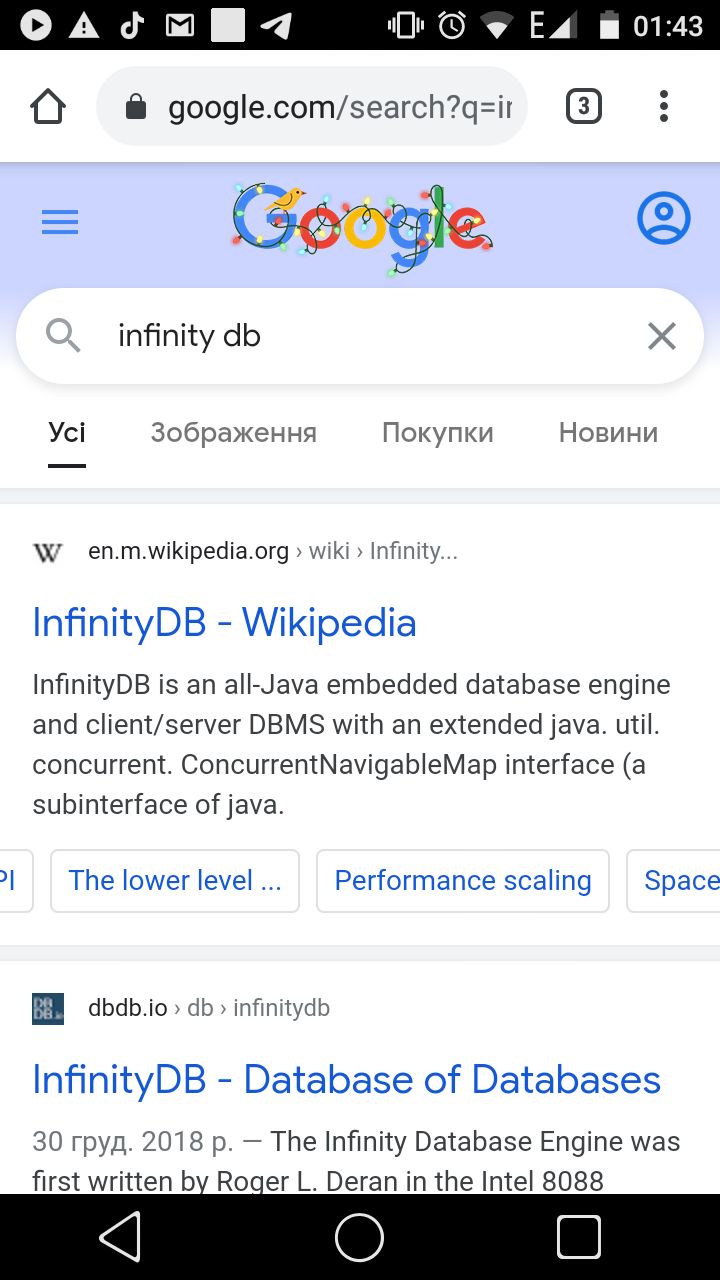Switch to the Новини tab
This screenshot has width=720, height=1280.
click(608, 433)
